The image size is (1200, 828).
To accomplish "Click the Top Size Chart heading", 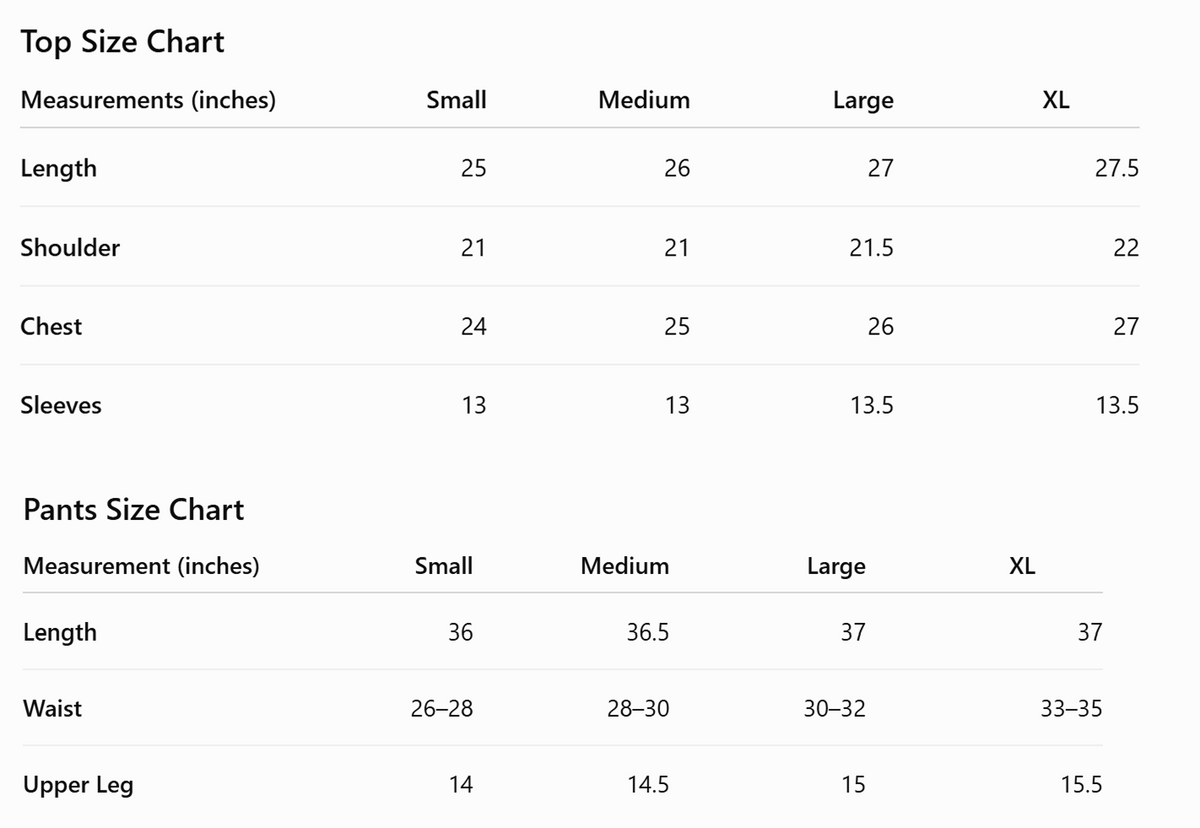I will click(123, 42).
